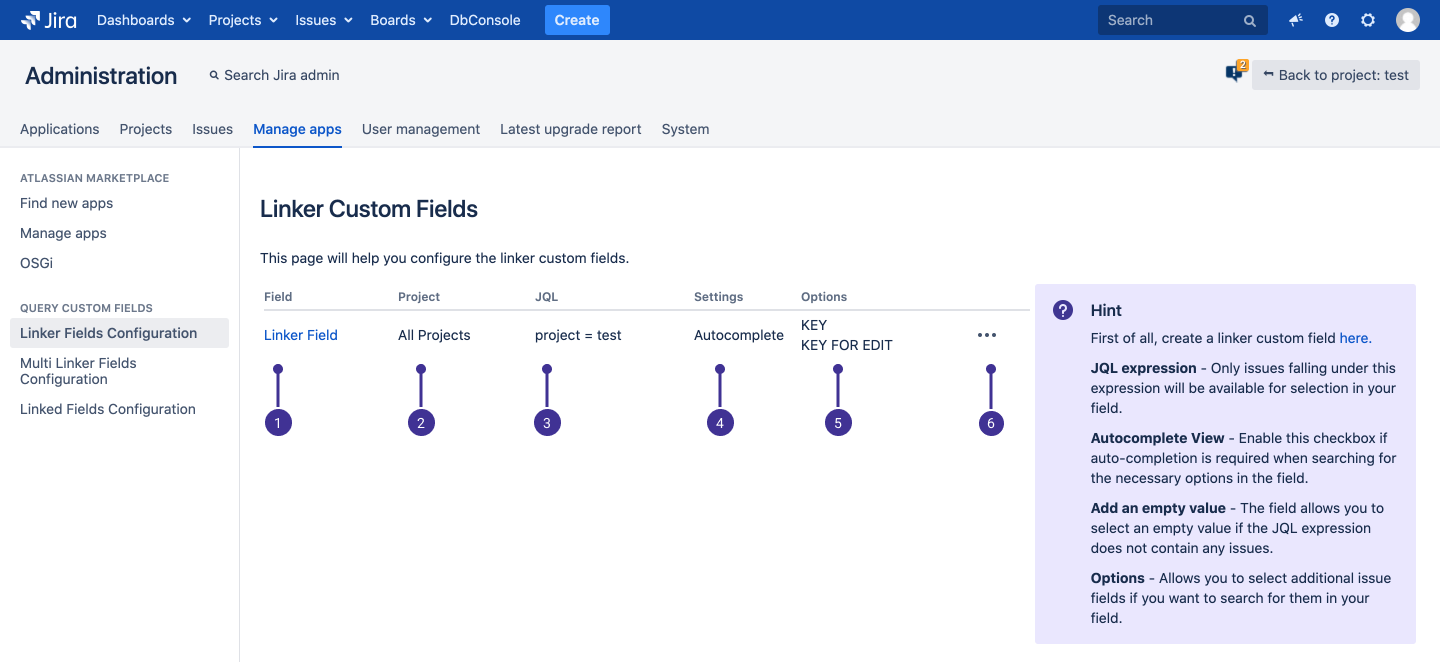Open the notification icon with badge 2
The height and width of the screenshot is (662, 1440).
coord(1234,74)
